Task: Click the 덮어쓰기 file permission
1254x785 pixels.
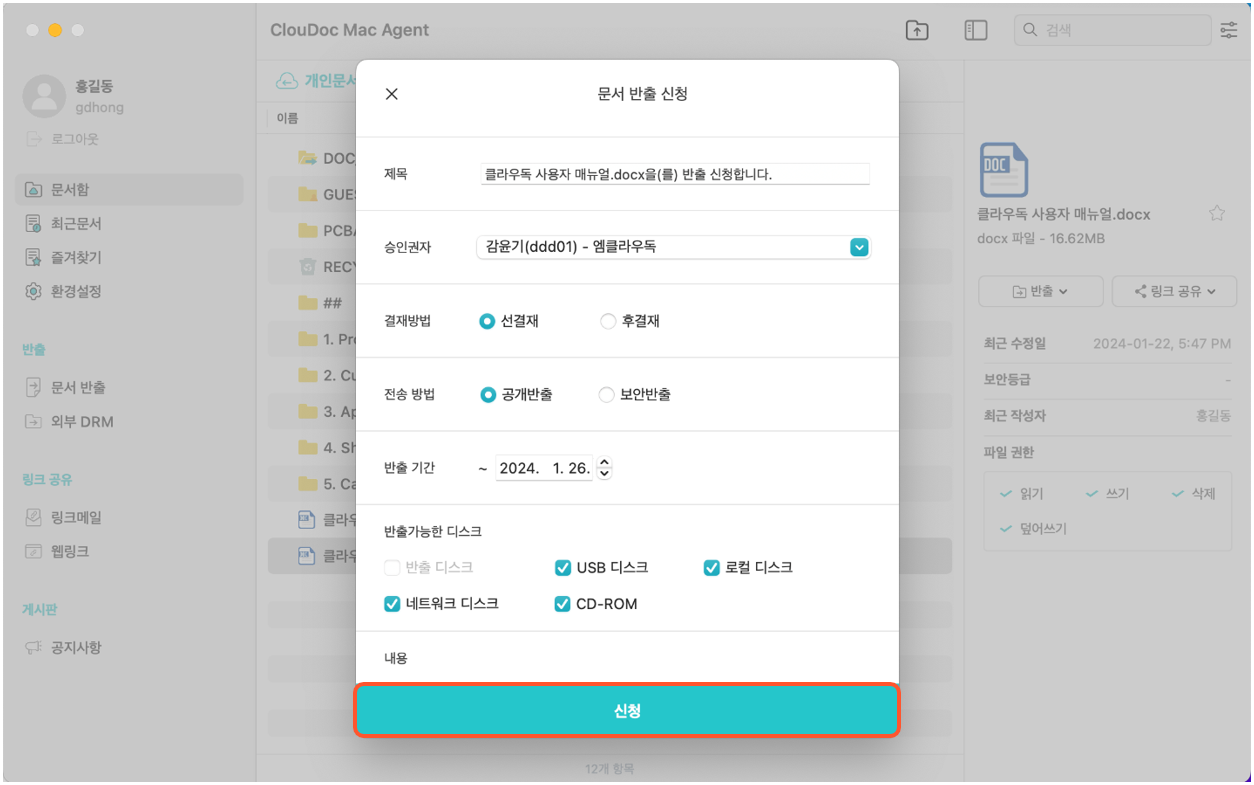Action: (x=1034, y=528)
